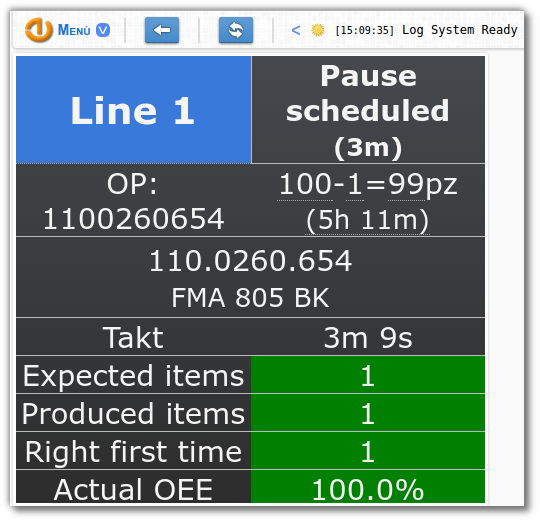540x522 pixels.
Task: Click the underlined '99pz' remaining quantity
Action: click(423, 185)
